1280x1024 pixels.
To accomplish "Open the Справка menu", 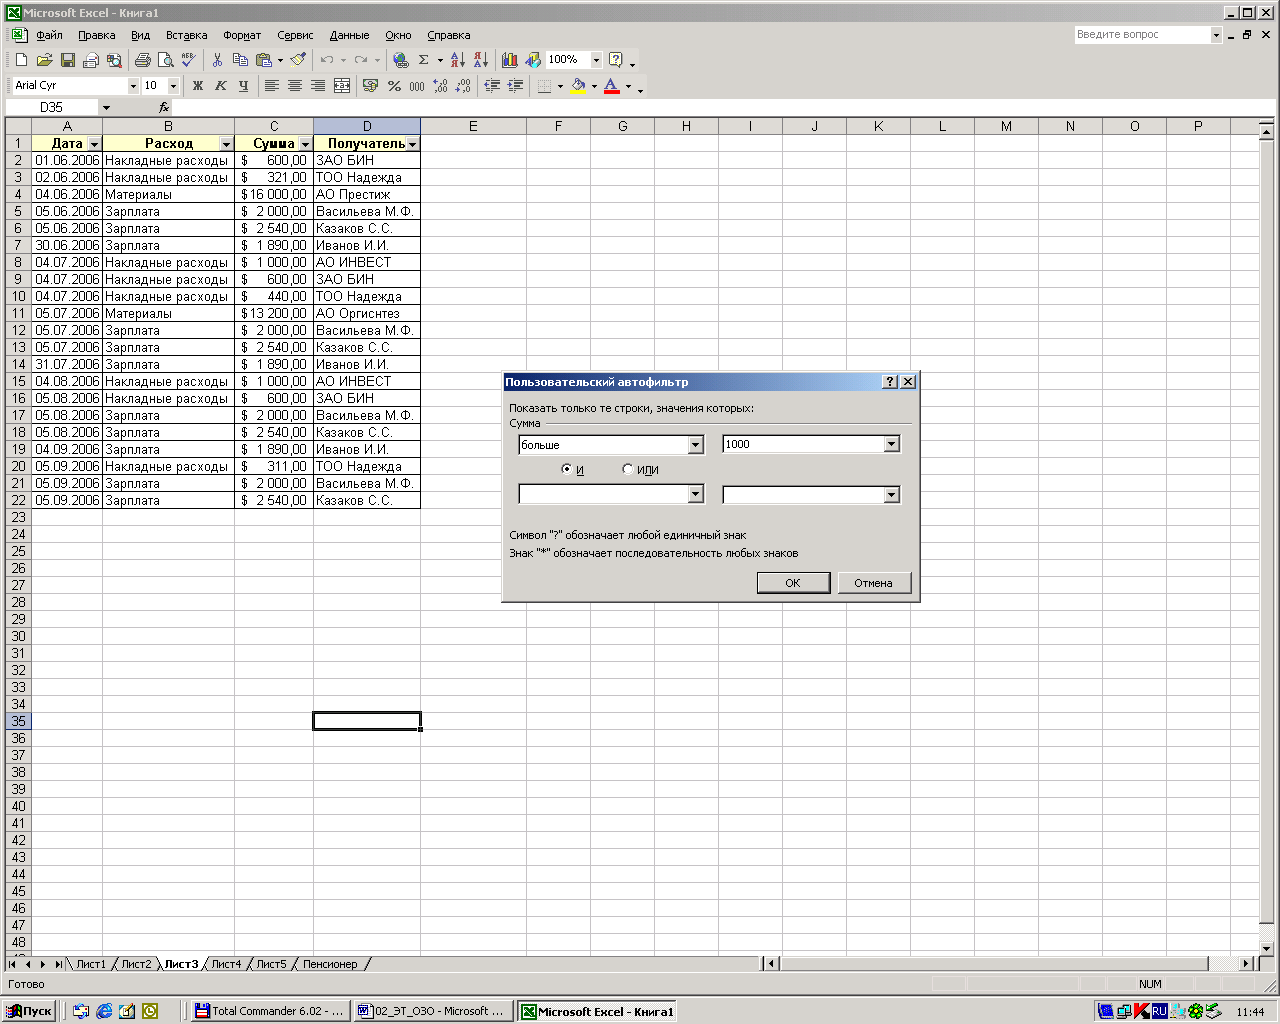I will pyautogui.click(x=448, y=35).
